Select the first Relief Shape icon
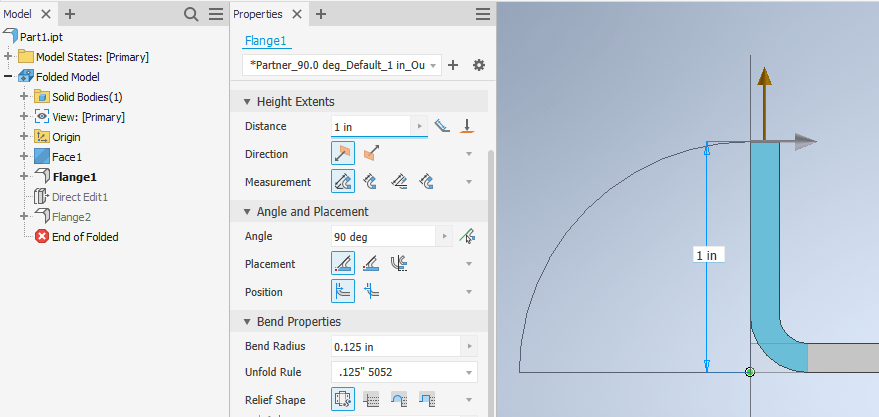 click(342, 399)
